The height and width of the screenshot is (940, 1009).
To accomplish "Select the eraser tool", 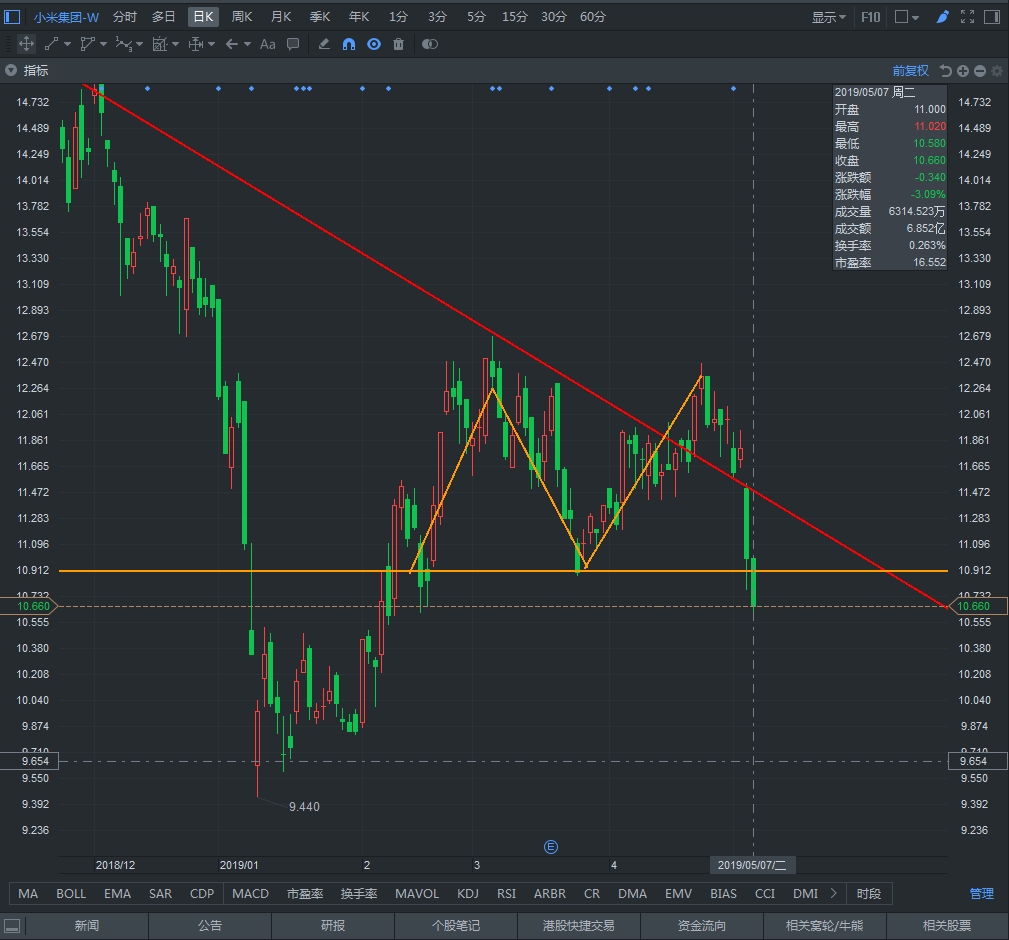I will [324, 44].
